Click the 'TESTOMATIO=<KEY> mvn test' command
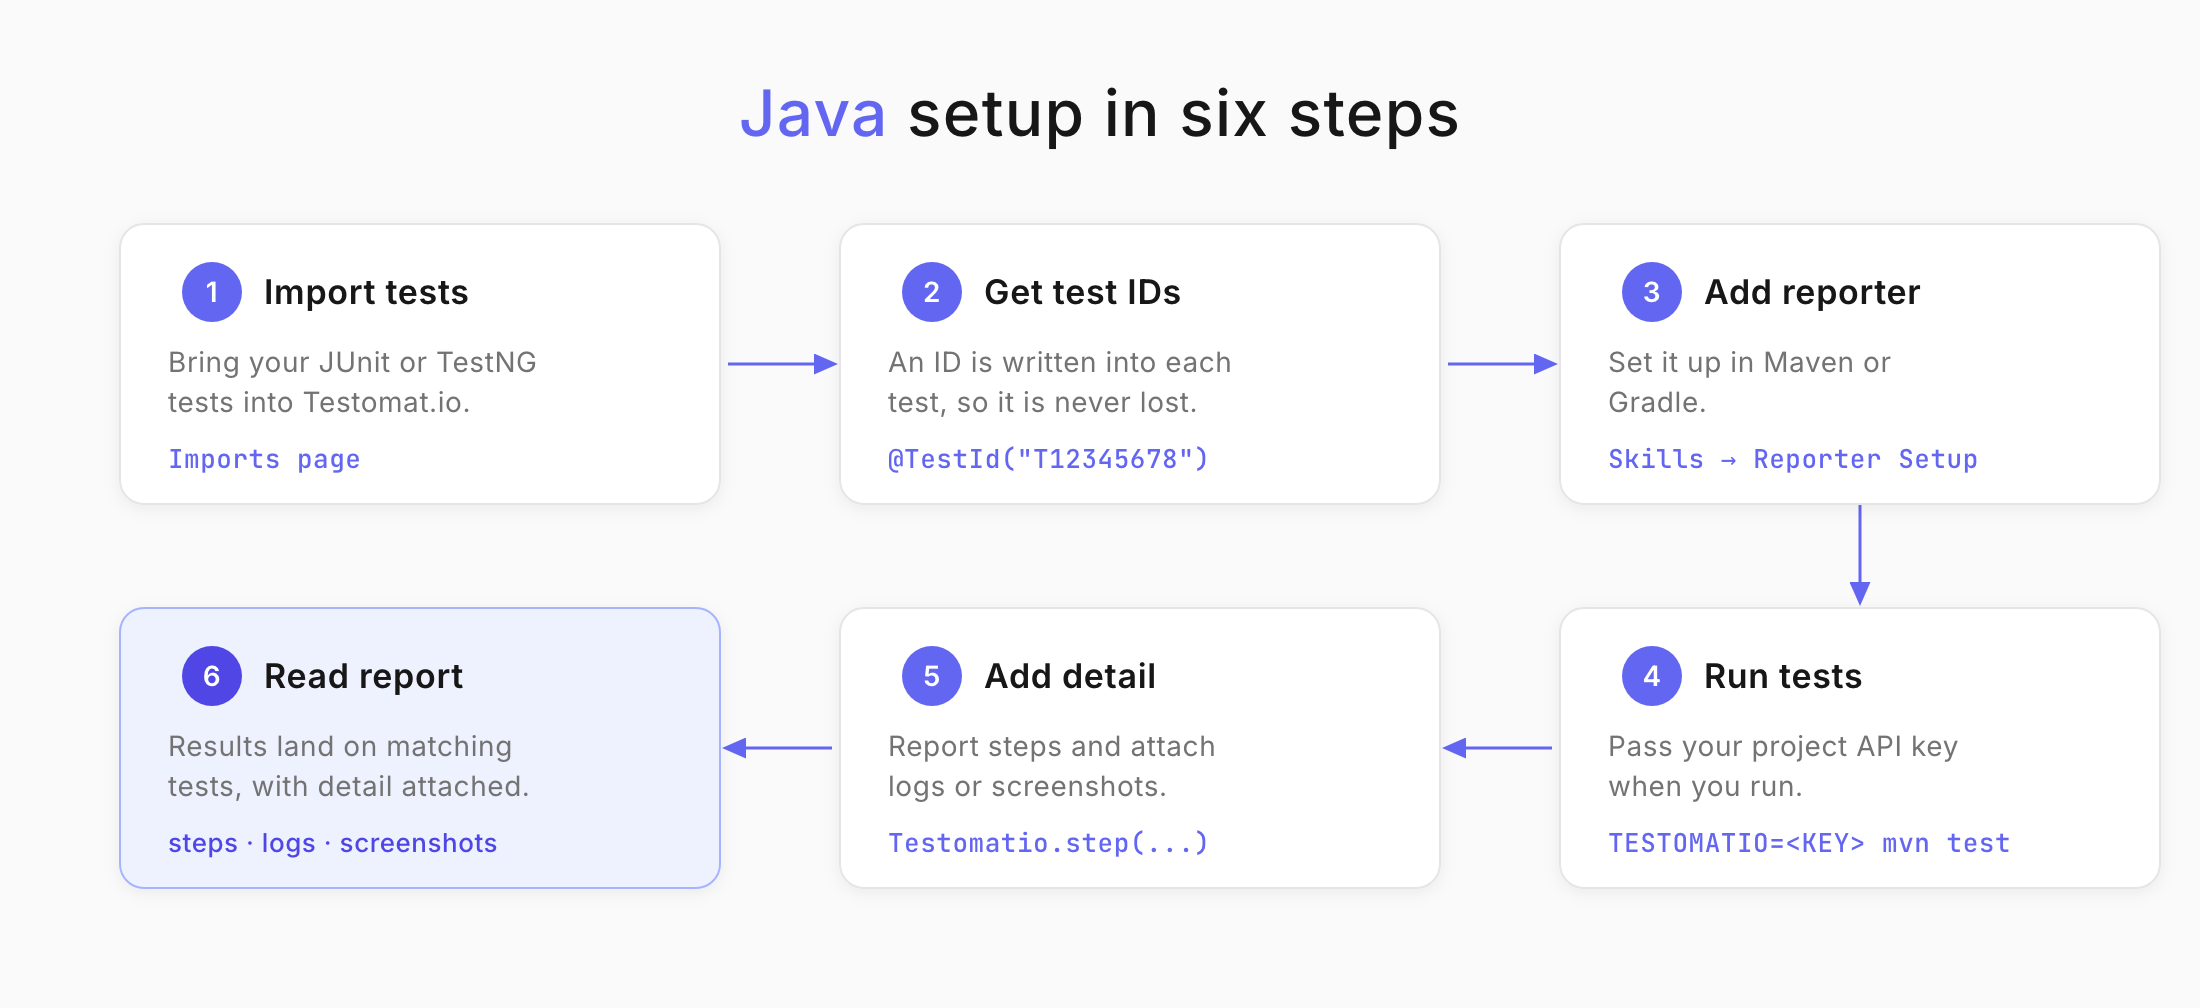Viewport: 2200px width, 1008px height. [x=1809, y=843]
